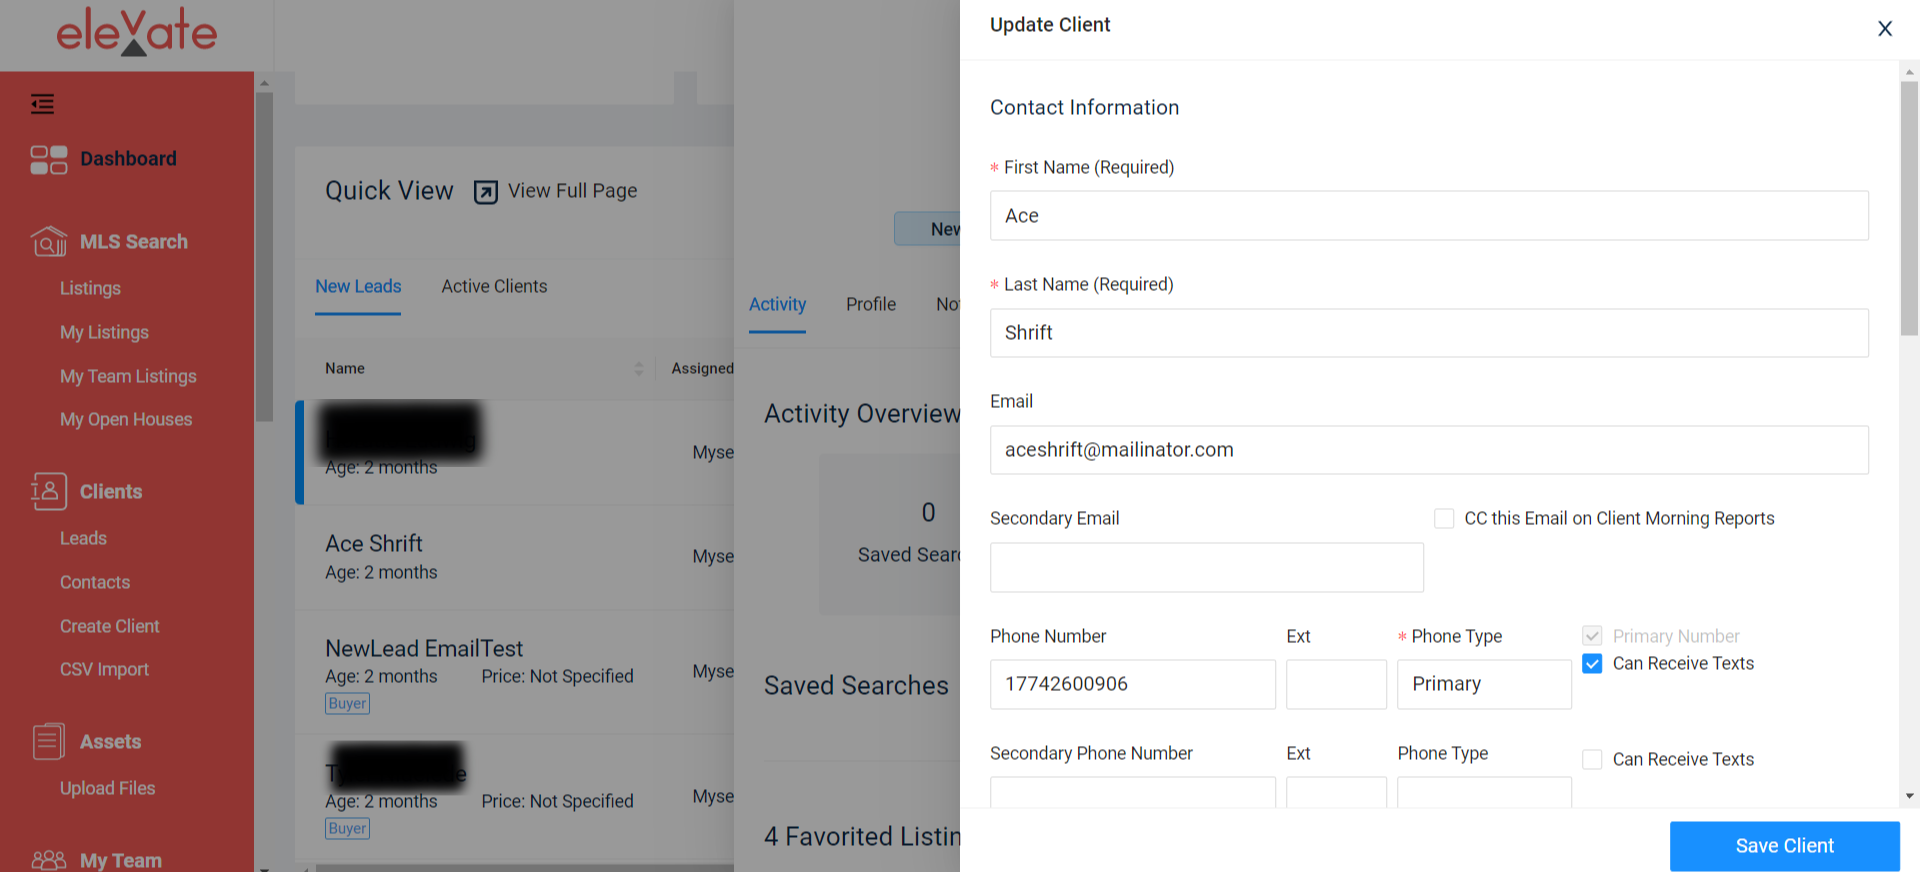
Task: Open the View Full Page arrow icon
Action: [x=486, y=191]
